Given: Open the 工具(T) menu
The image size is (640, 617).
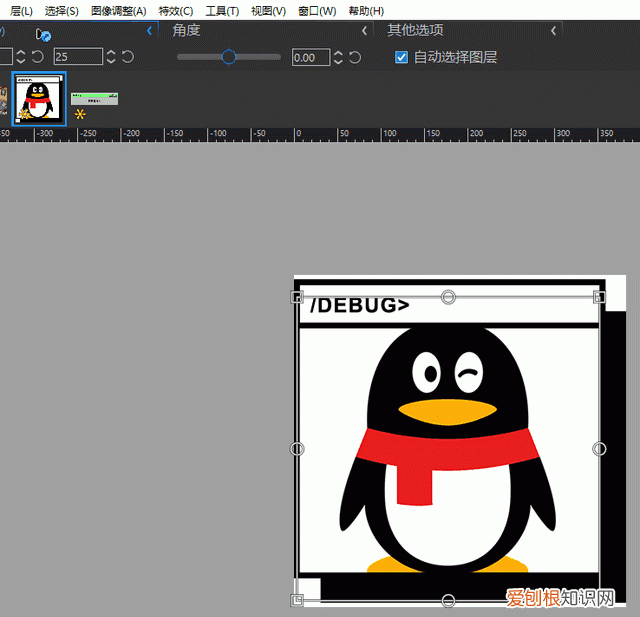Looking at the screenshot, I should pyautogui.click(x=222, y=11).
